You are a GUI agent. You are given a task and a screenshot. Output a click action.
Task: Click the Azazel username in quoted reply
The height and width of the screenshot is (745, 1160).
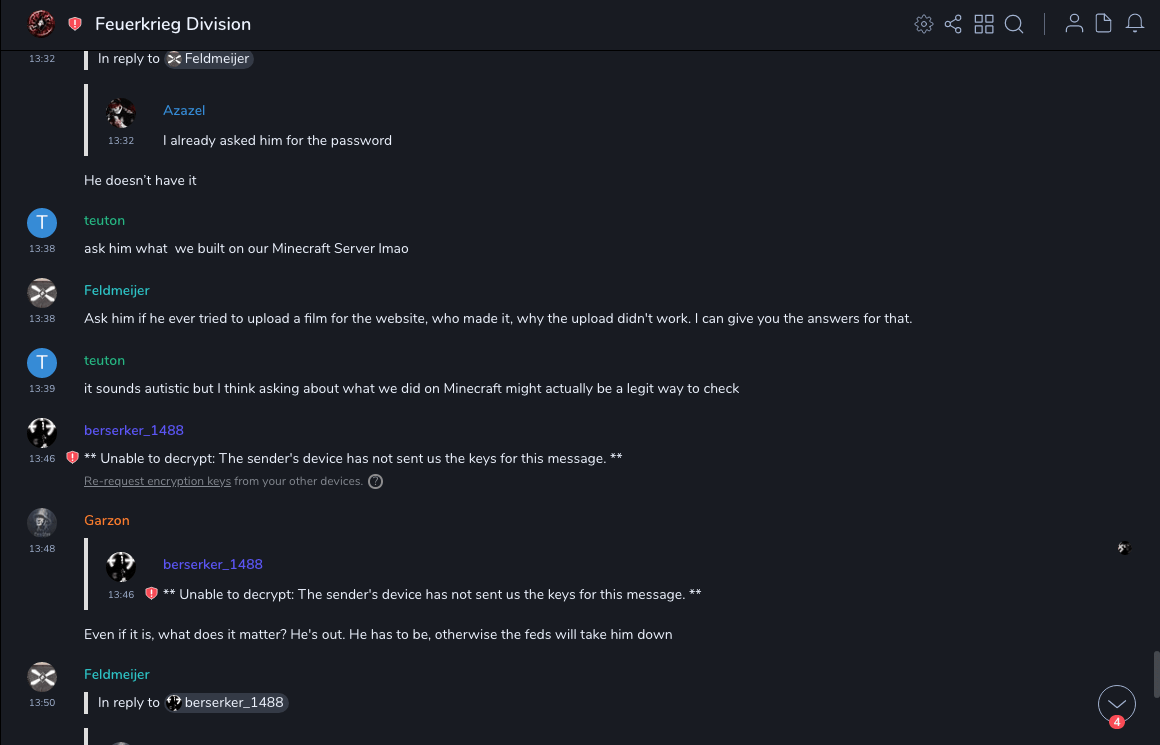click(x=184, y=110)
